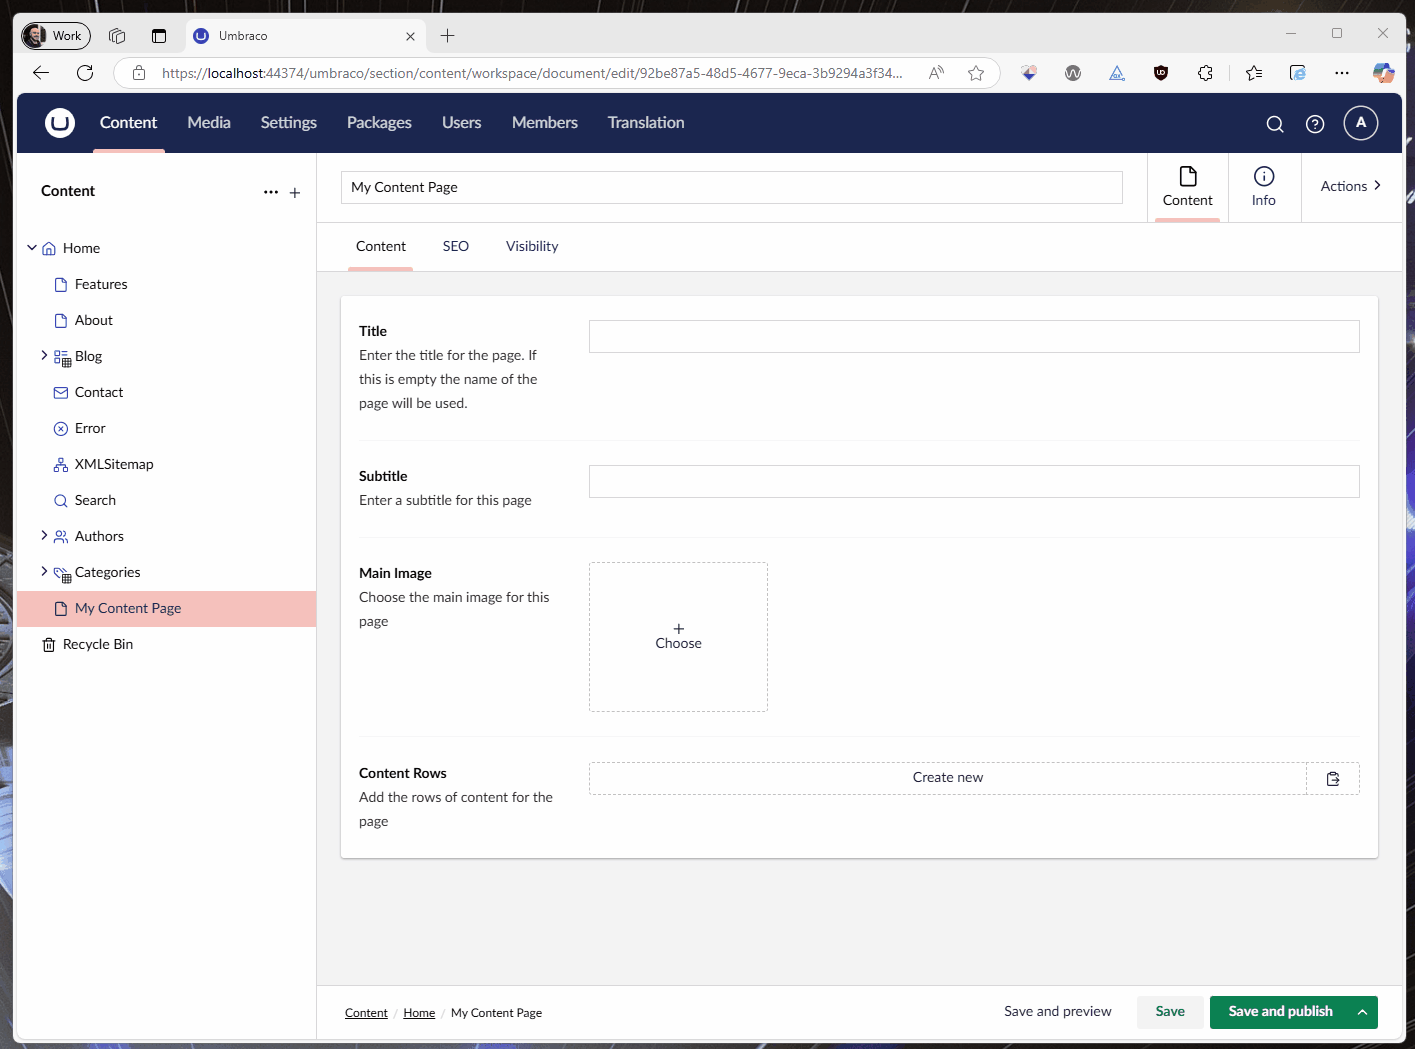Screen dimensions: 1415x1049
Task: Open the Search node in tree
Action: (95, 500)
